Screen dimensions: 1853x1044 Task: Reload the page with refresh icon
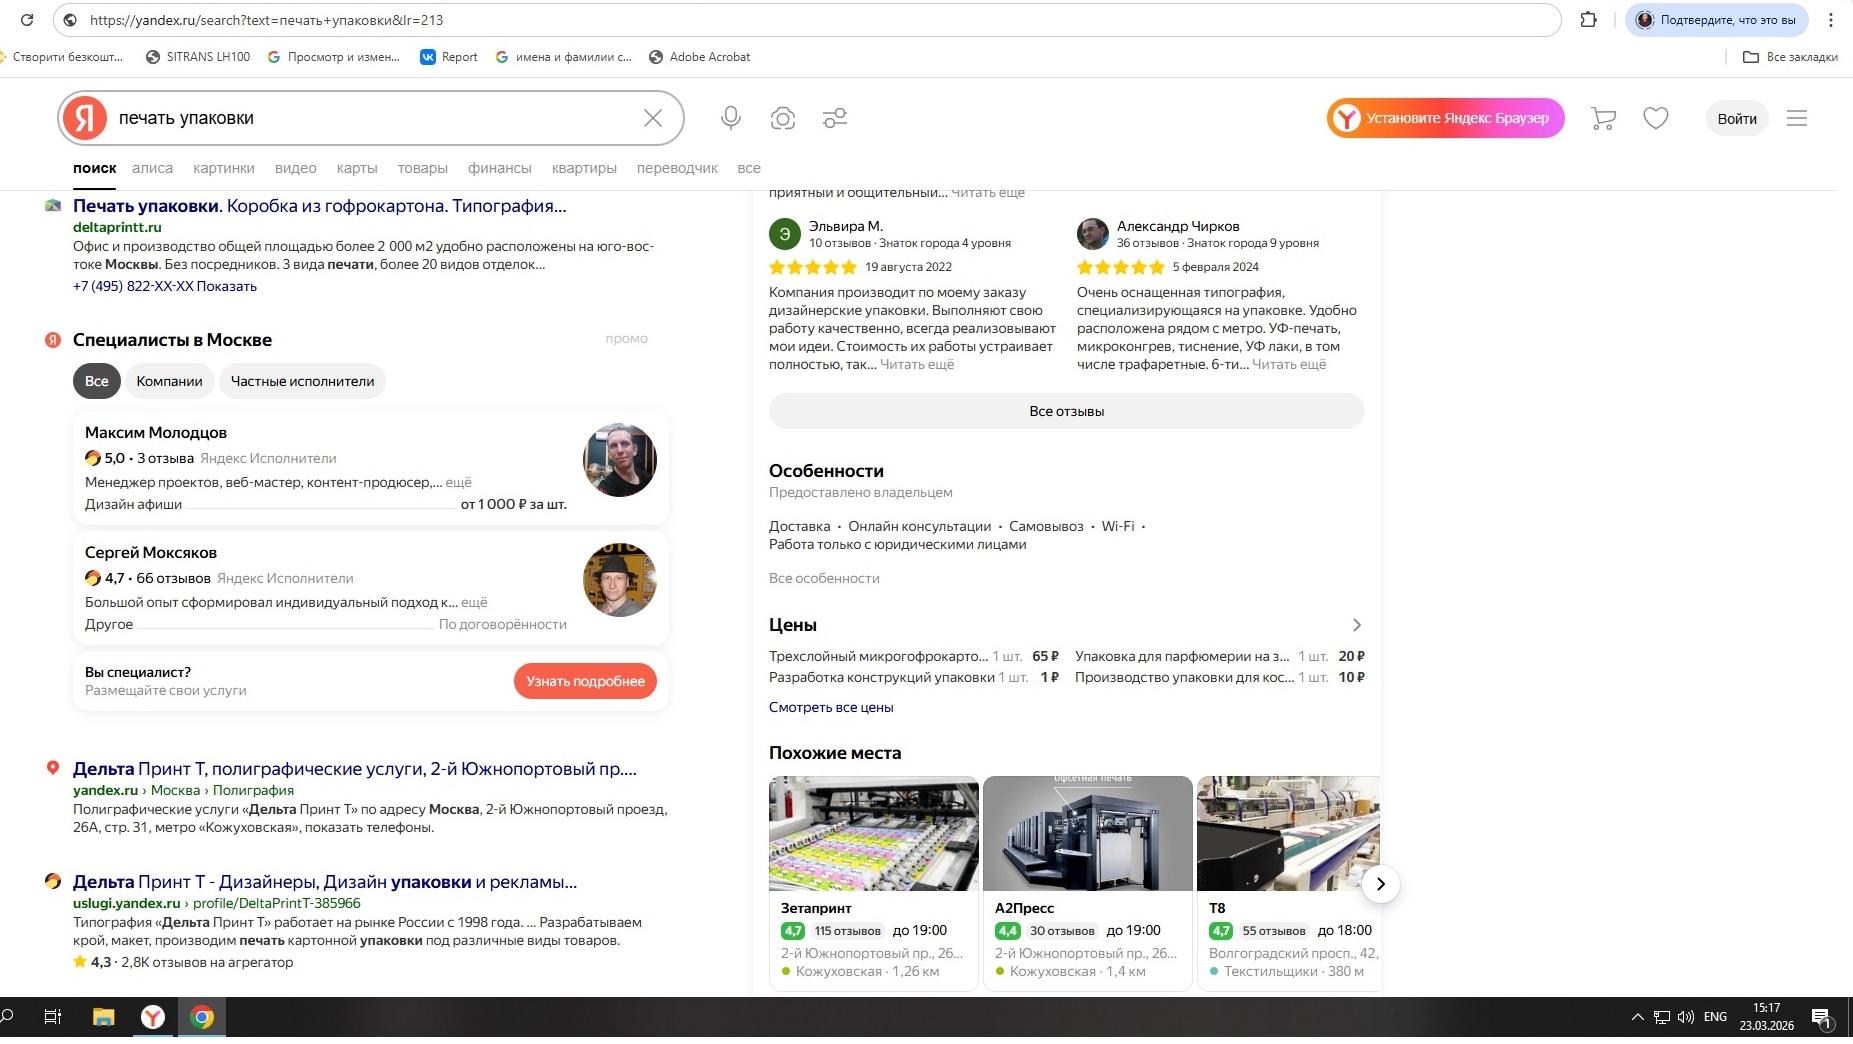tap(27, 20)
